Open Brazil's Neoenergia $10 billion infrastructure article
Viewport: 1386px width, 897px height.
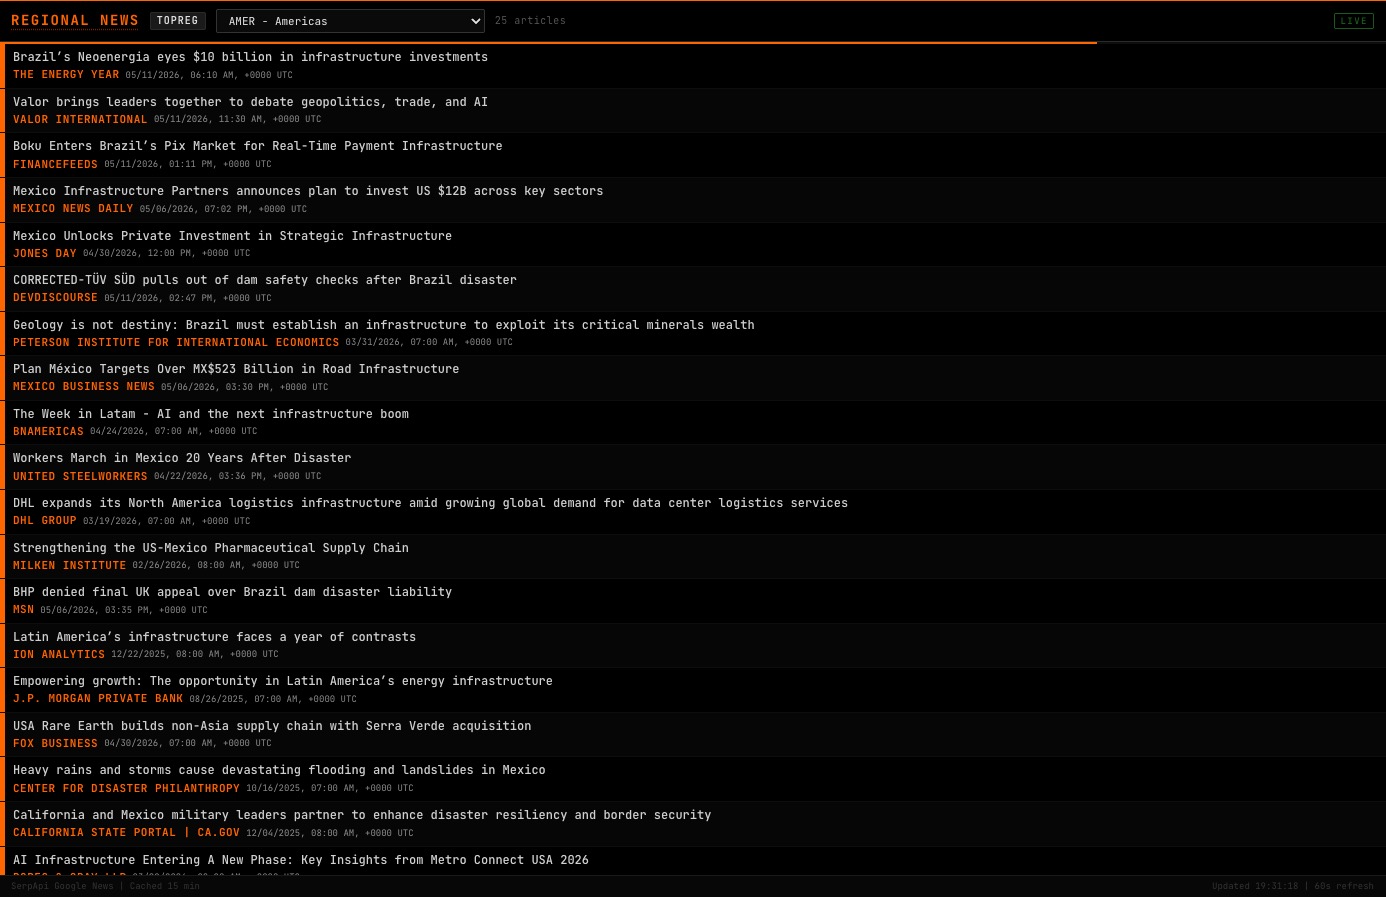click(x=250, y=57)
